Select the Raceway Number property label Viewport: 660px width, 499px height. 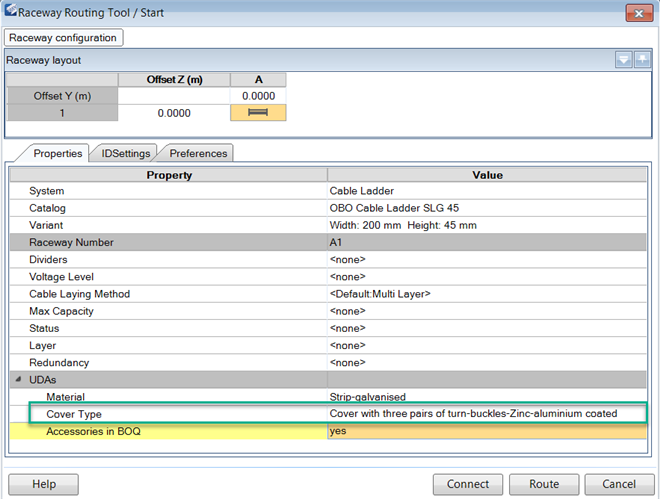tap(71, 242)
